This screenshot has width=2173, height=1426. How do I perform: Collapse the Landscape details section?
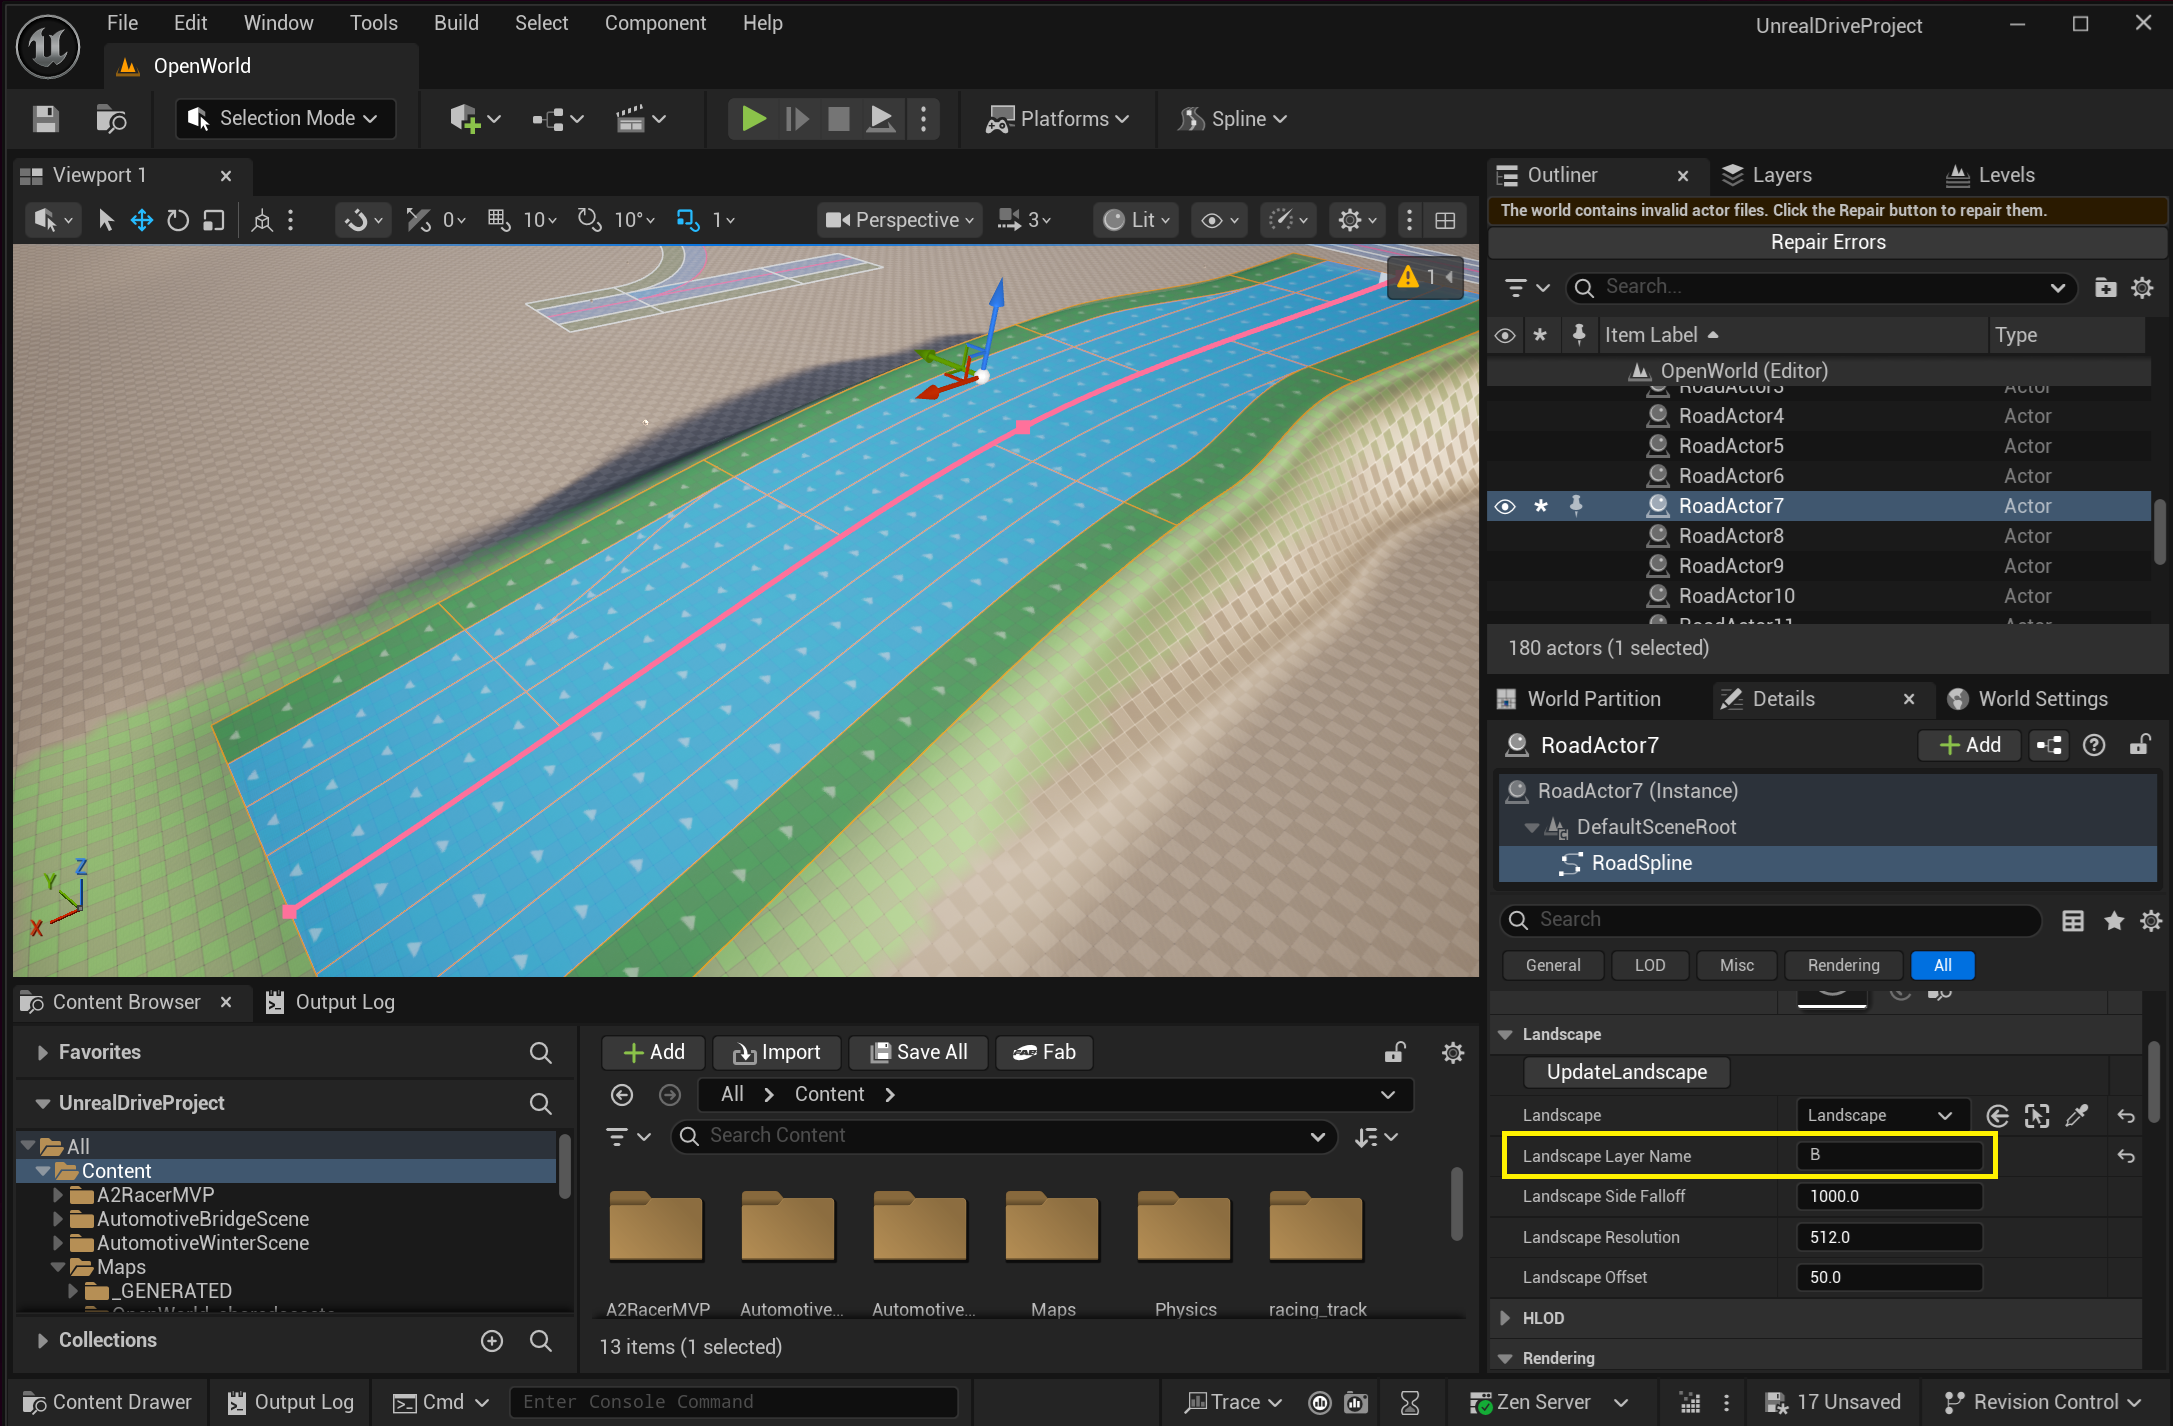click(x=1505, y=1035)
